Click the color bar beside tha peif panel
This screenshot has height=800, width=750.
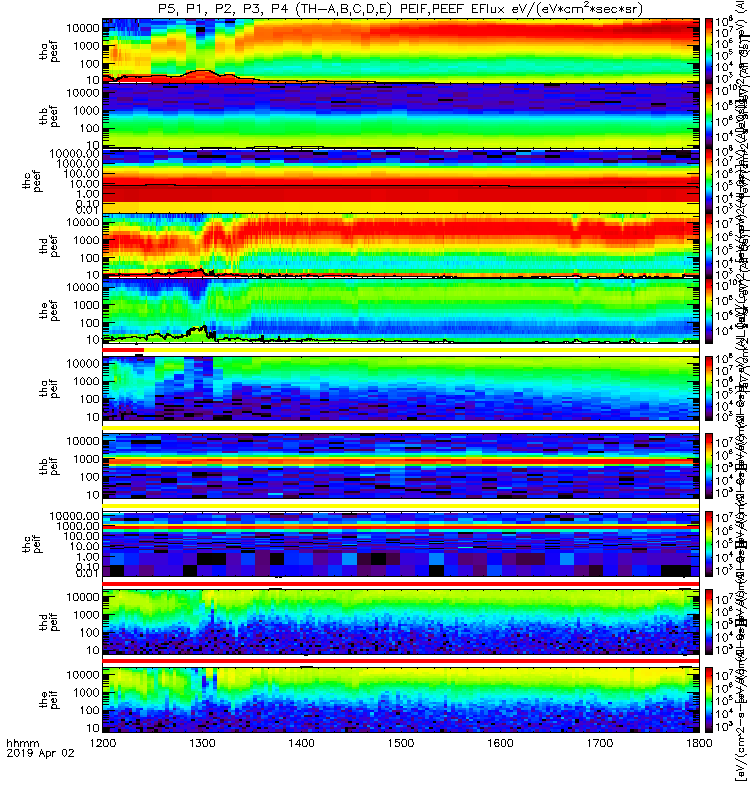(709, 388)
